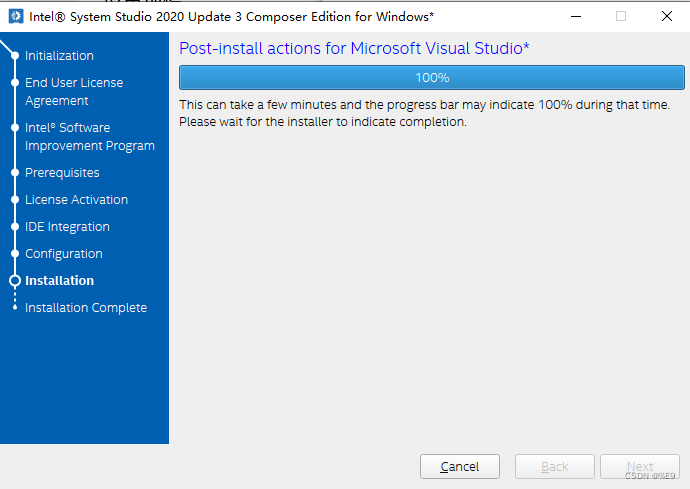Select the Installation Complete step
Screen dimensions: 690x489
(85, 308)
